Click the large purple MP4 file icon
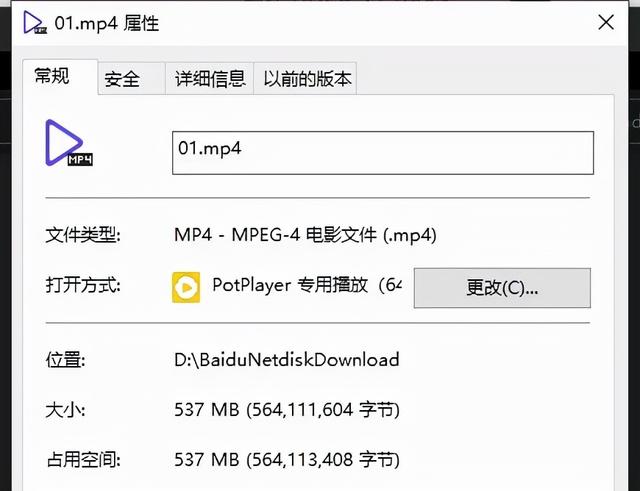 [x=69, y=143]
